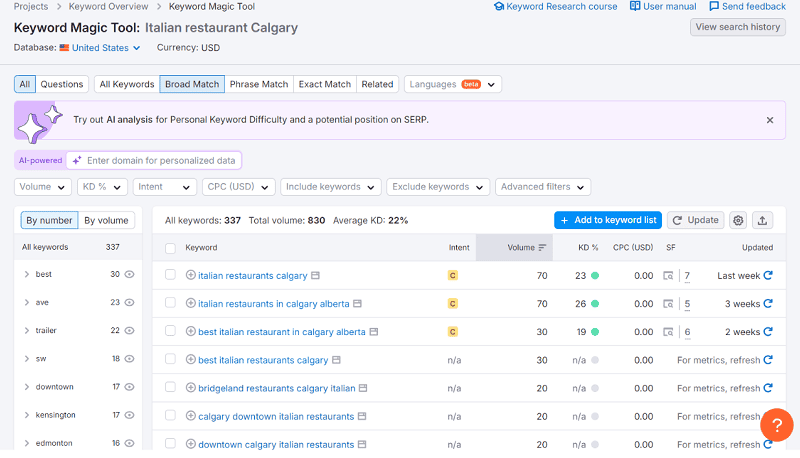Open SERP snapshot icon for best italian restaurants calgary
Image resolution: width=800 pixels, height=458 pixels.
337,360
